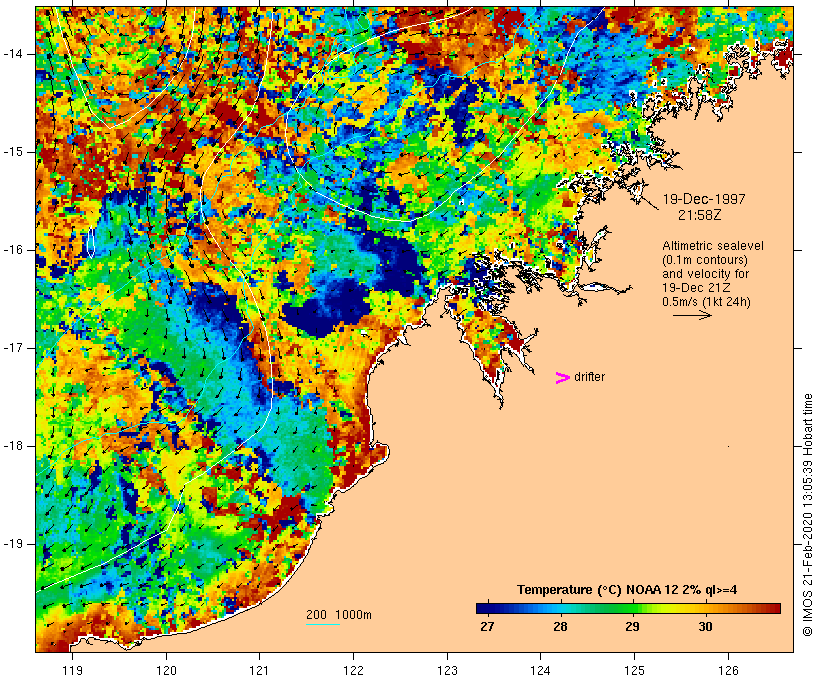The width and height of the screenshot is (820, 680).
Task: Click the '200' bathymetry contour label
Action: (x=316, y=615)
